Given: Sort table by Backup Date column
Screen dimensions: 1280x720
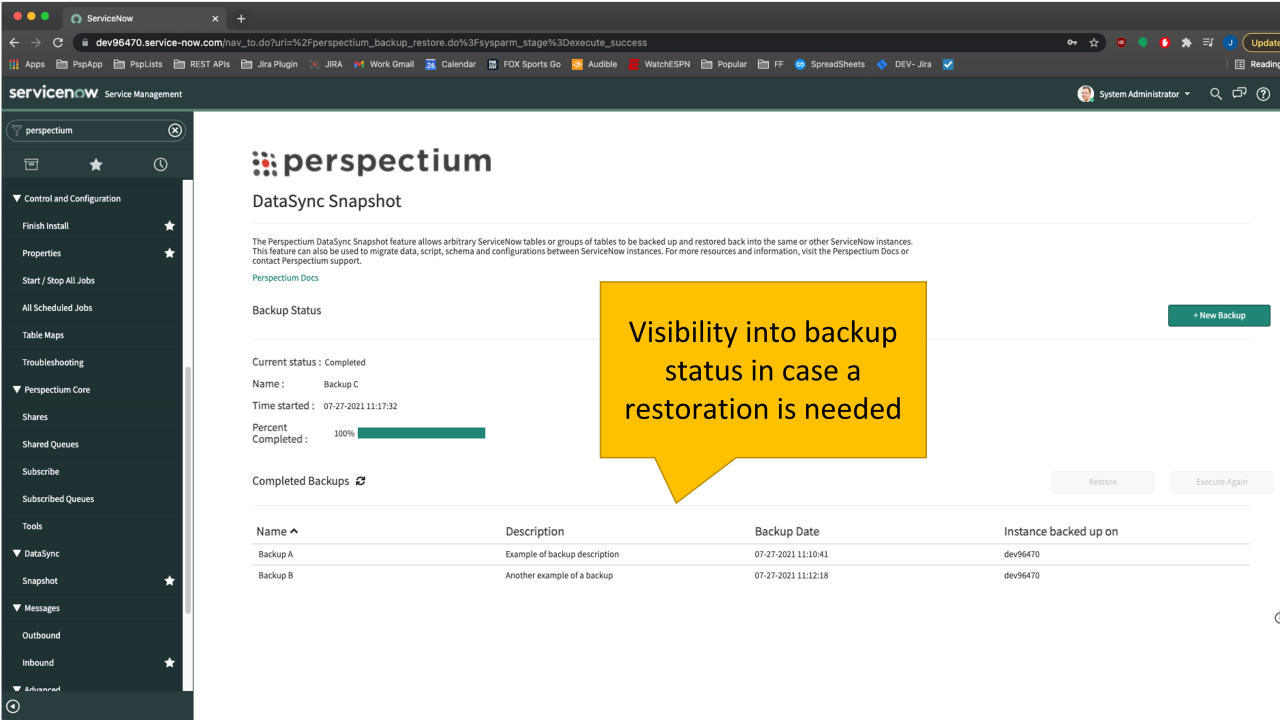Looking at the screenshot, I should pos(787,531).
